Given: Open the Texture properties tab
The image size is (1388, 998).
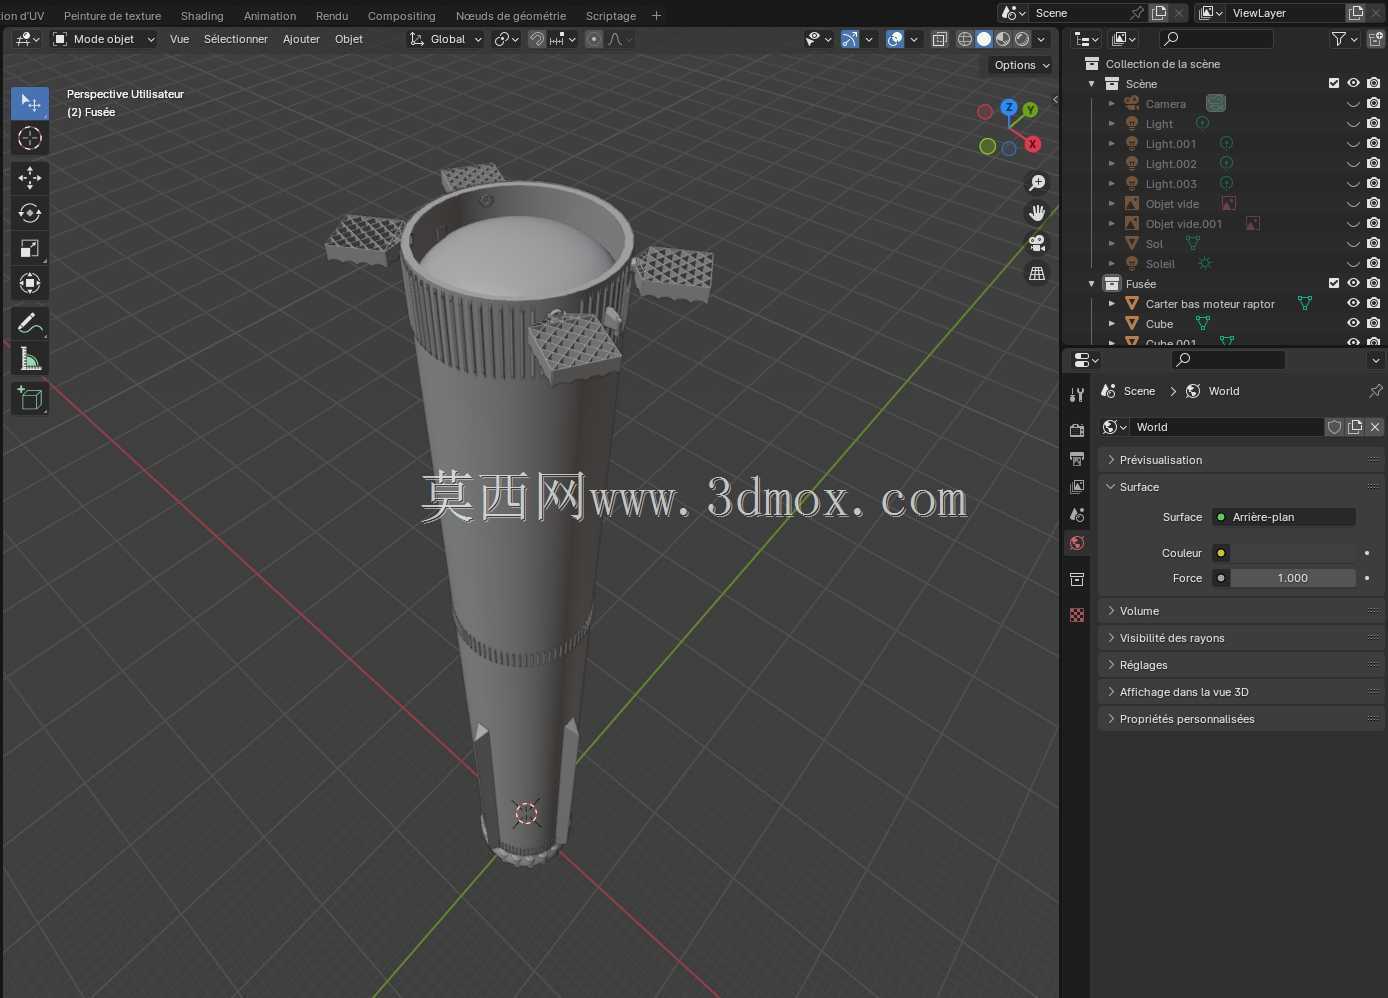Looking at the screenshot, I should [x=1077, y=615].
